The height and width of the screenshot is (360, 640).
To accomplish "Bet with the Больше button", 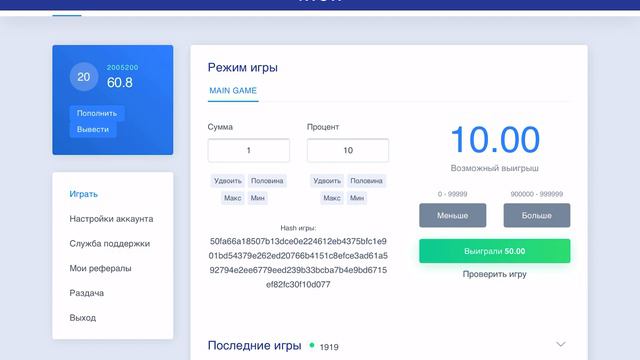I will point(537,215).
